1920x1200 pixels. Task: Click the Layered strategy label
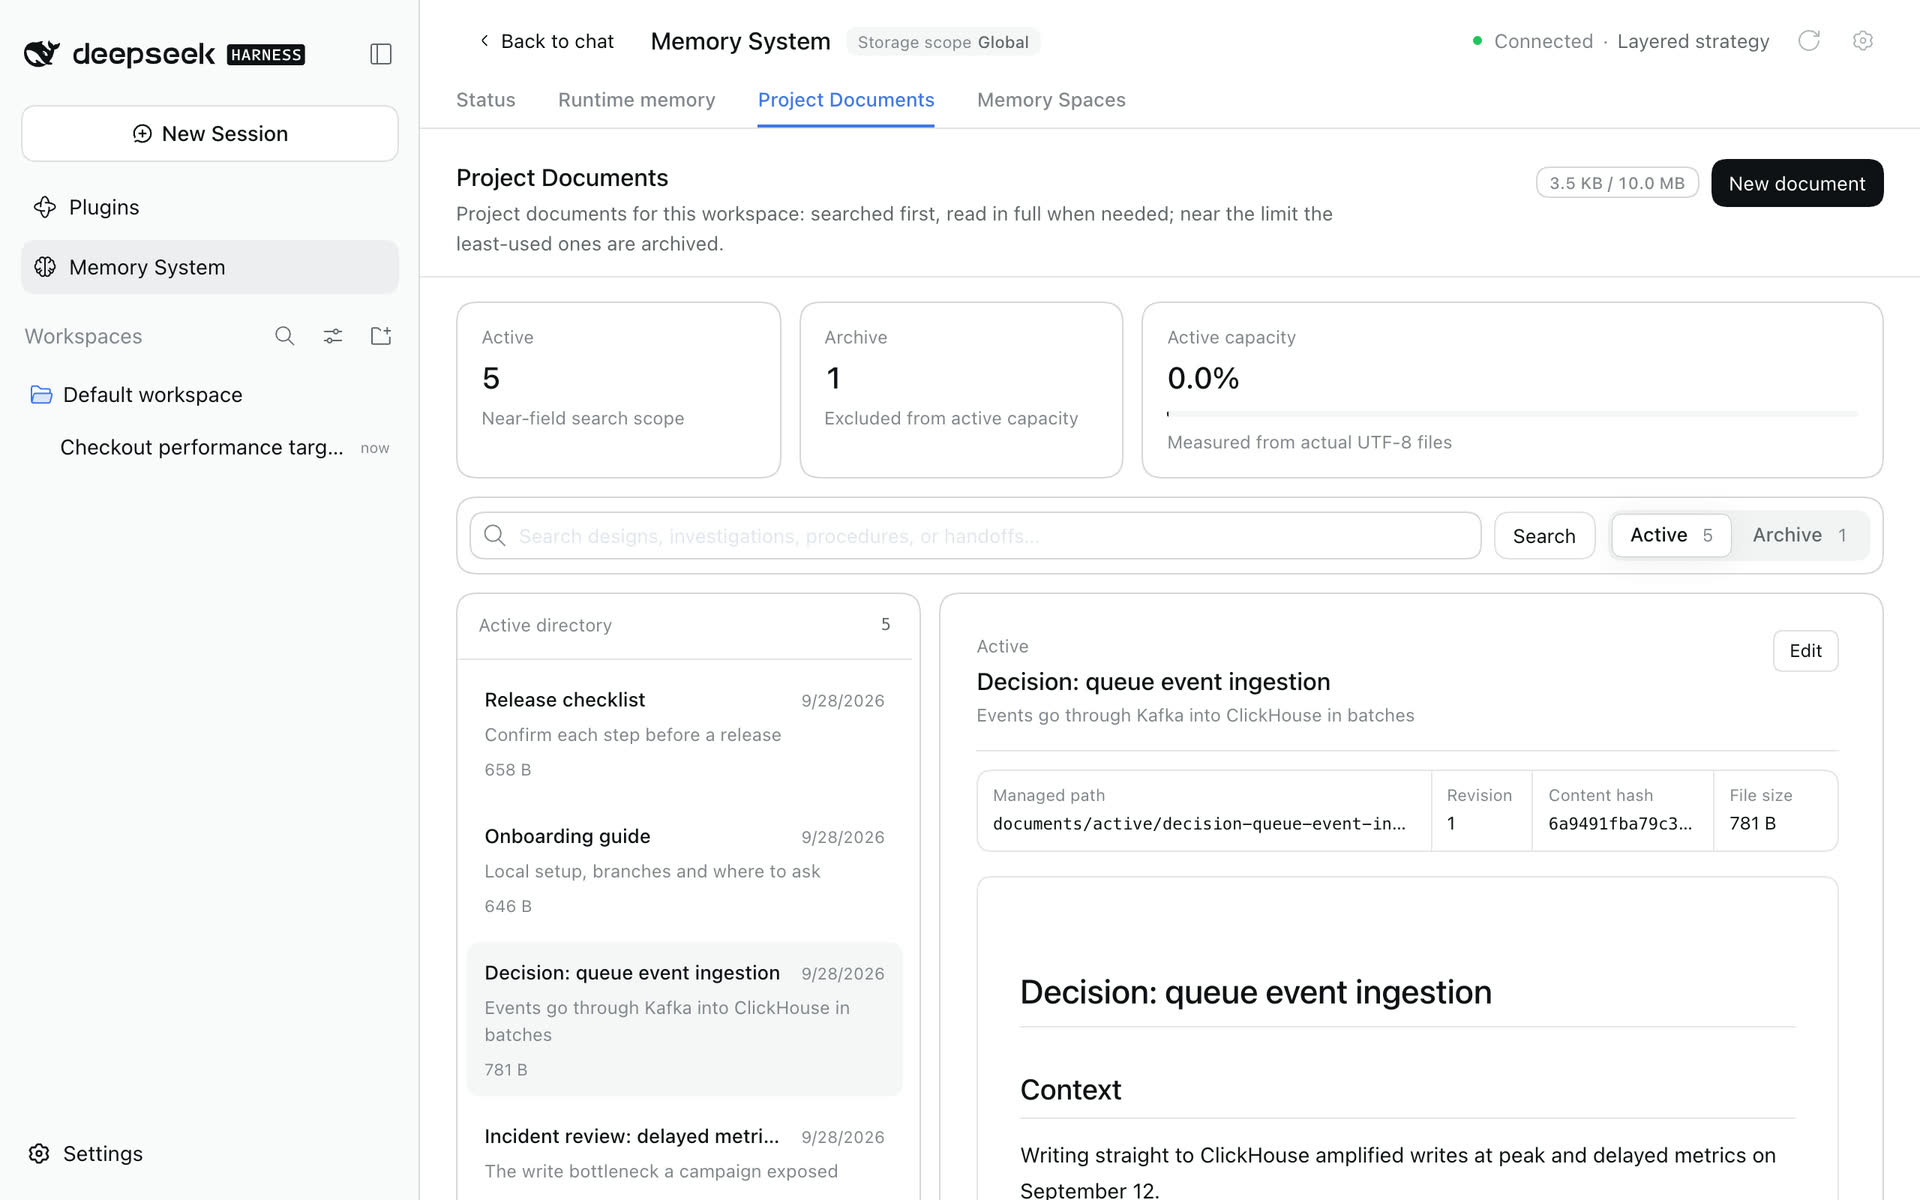pyautogui.click(x=1693, y=41)
